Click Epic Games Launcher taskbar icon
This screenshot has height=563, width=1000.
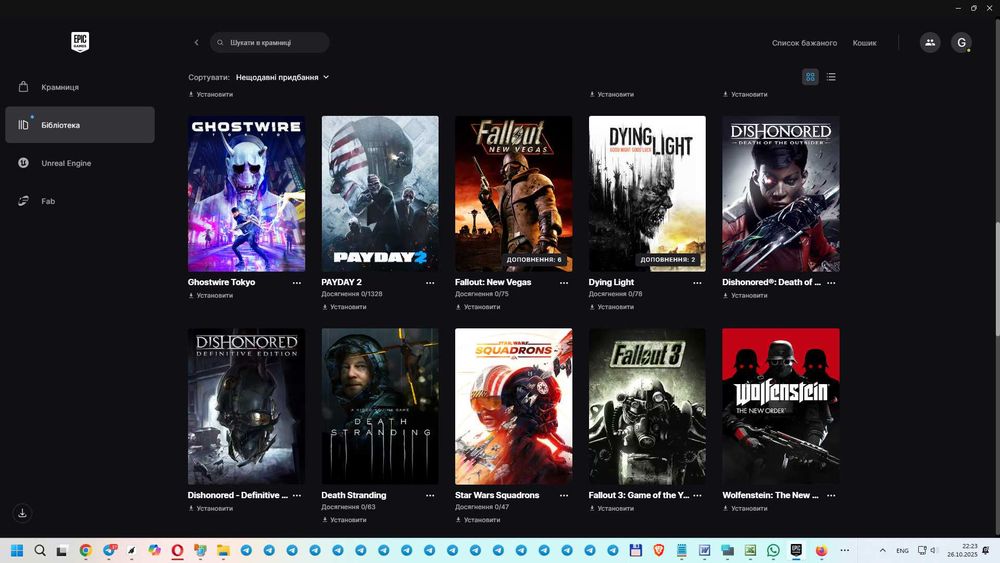[x=796, y=550]
